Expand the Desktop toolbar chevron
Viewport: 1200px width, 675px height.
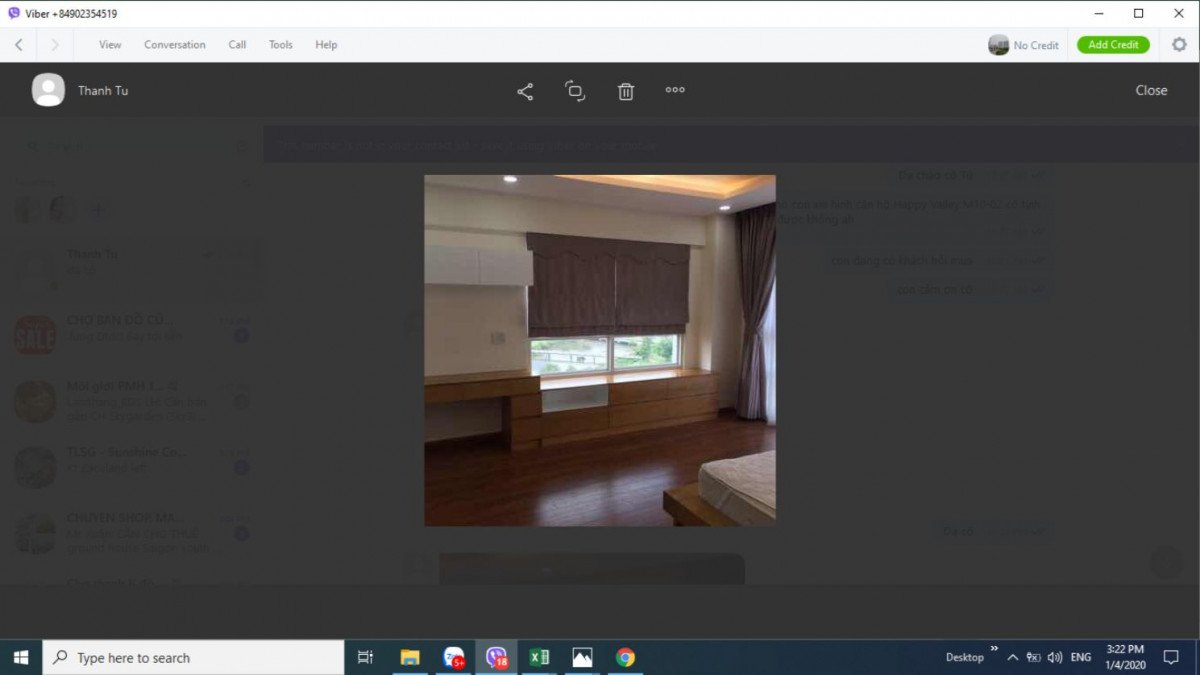[x=994, y=649]
